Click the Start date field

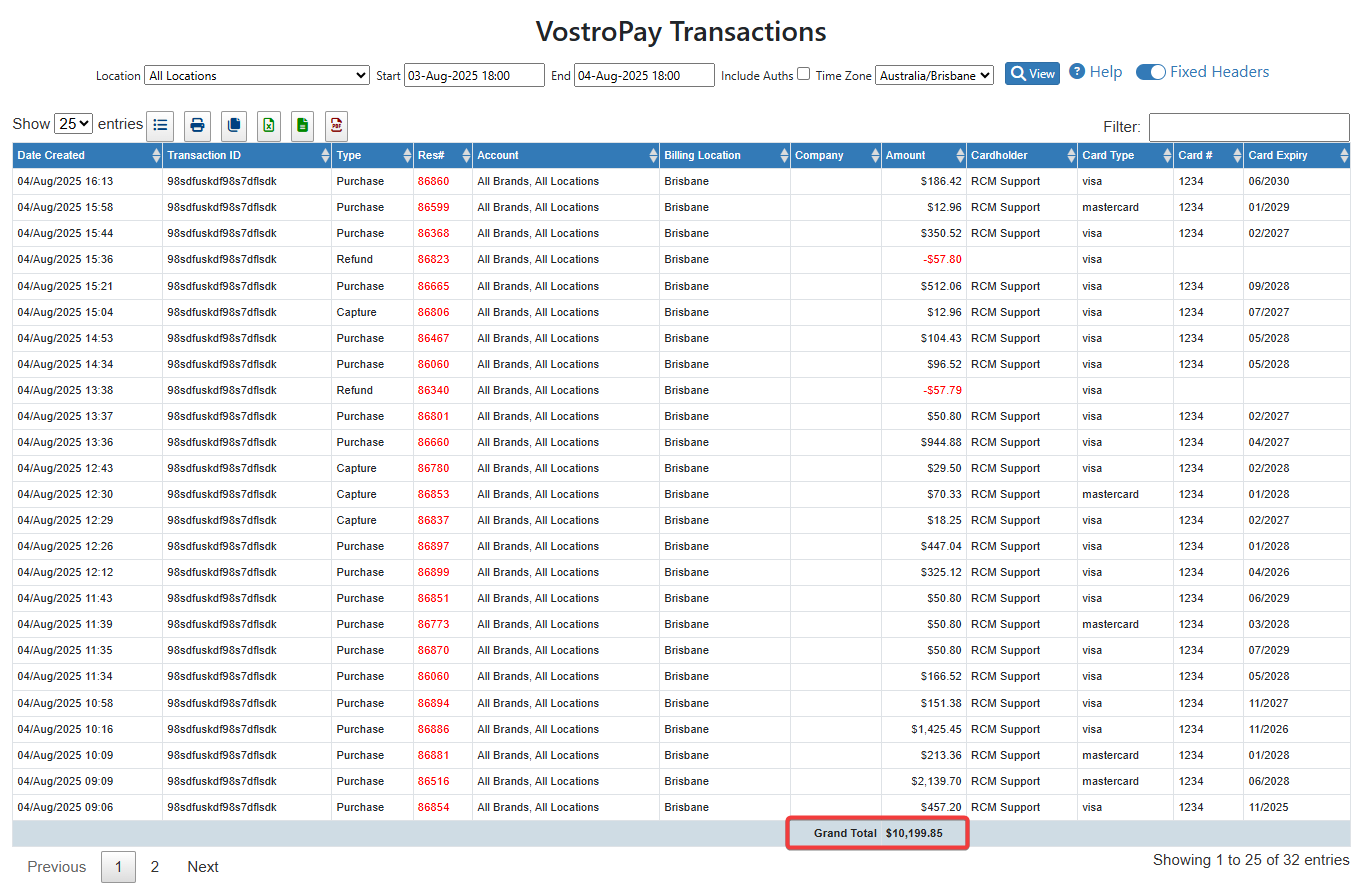coord(474,75)
